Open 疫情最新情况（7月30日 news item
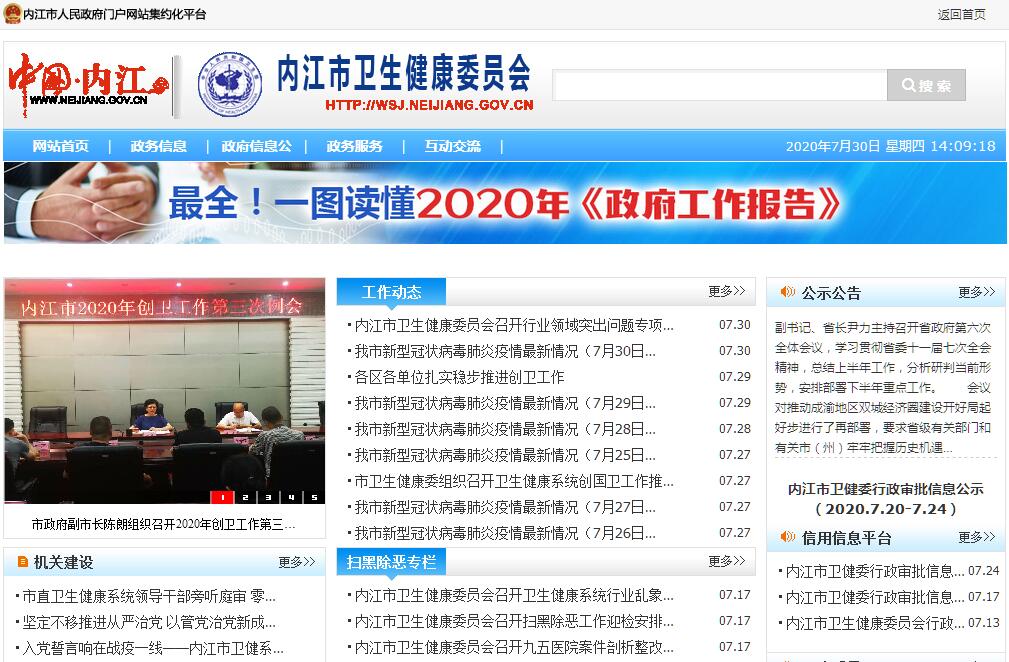This screenshot has width=1009, height=662. coord(505,351)
